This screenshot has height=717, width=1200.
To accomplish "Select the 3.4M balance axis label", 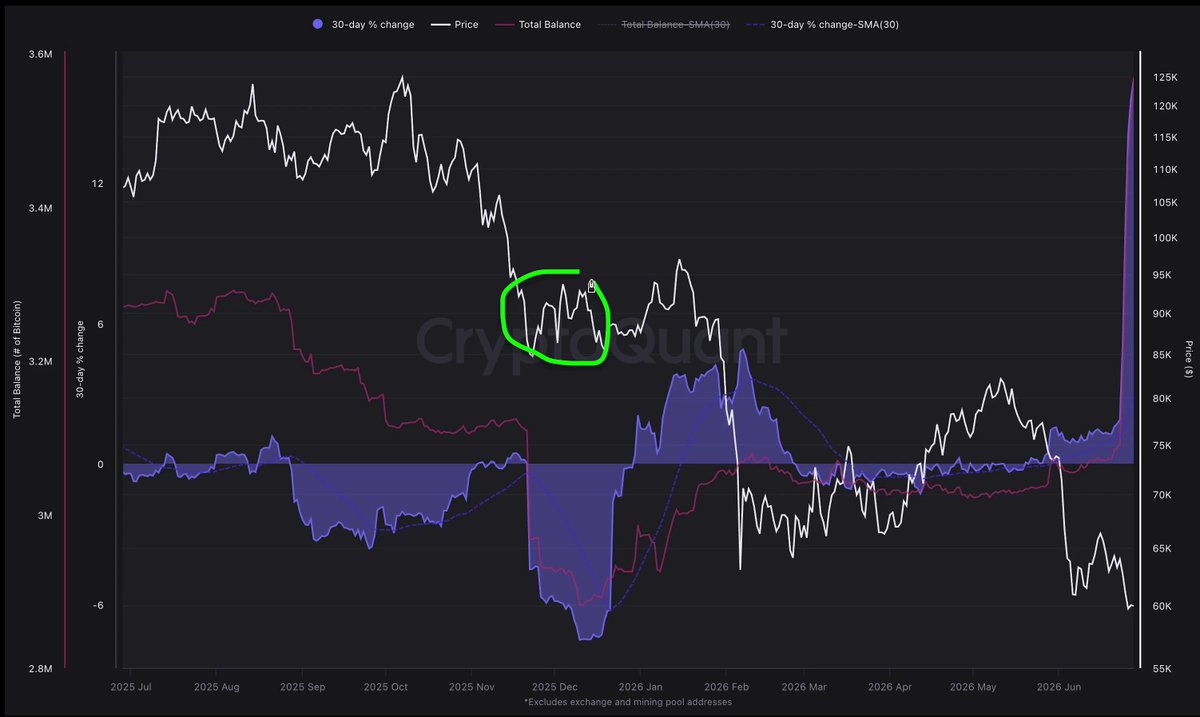I will click(40, 208).
